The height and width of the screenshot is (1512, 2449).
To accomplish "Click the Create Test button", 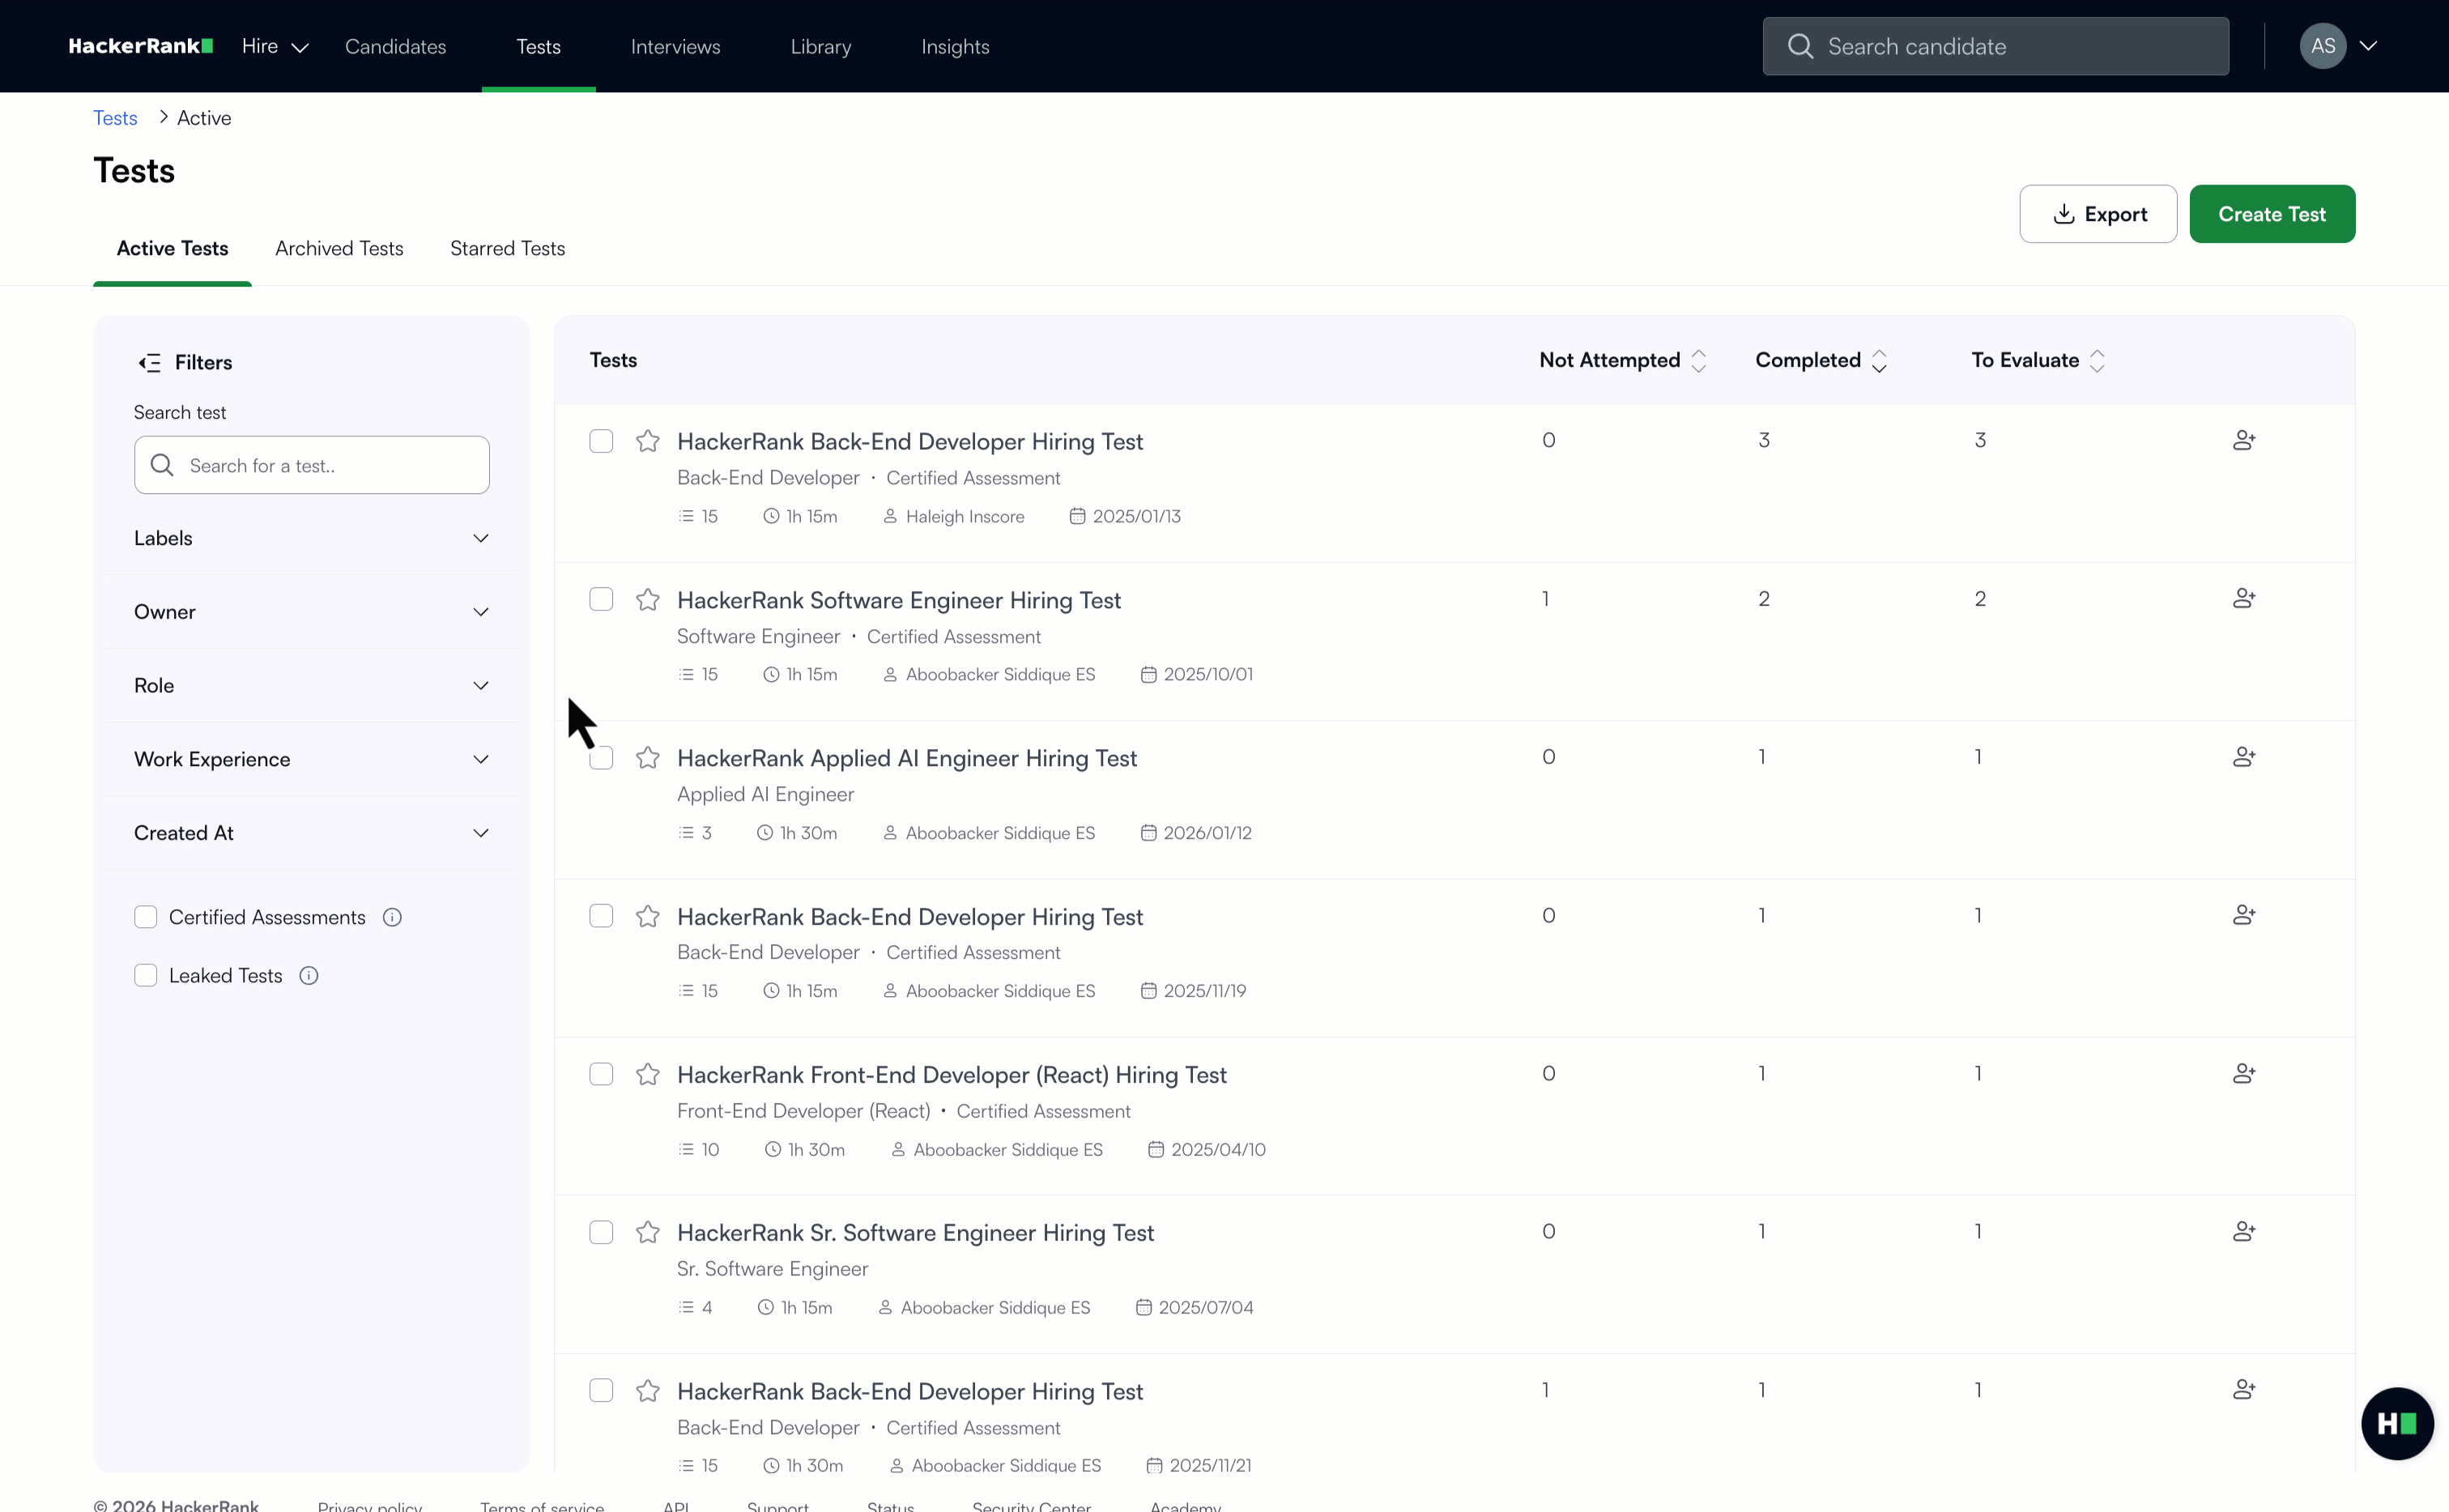I will click(x=2271, y=213).
